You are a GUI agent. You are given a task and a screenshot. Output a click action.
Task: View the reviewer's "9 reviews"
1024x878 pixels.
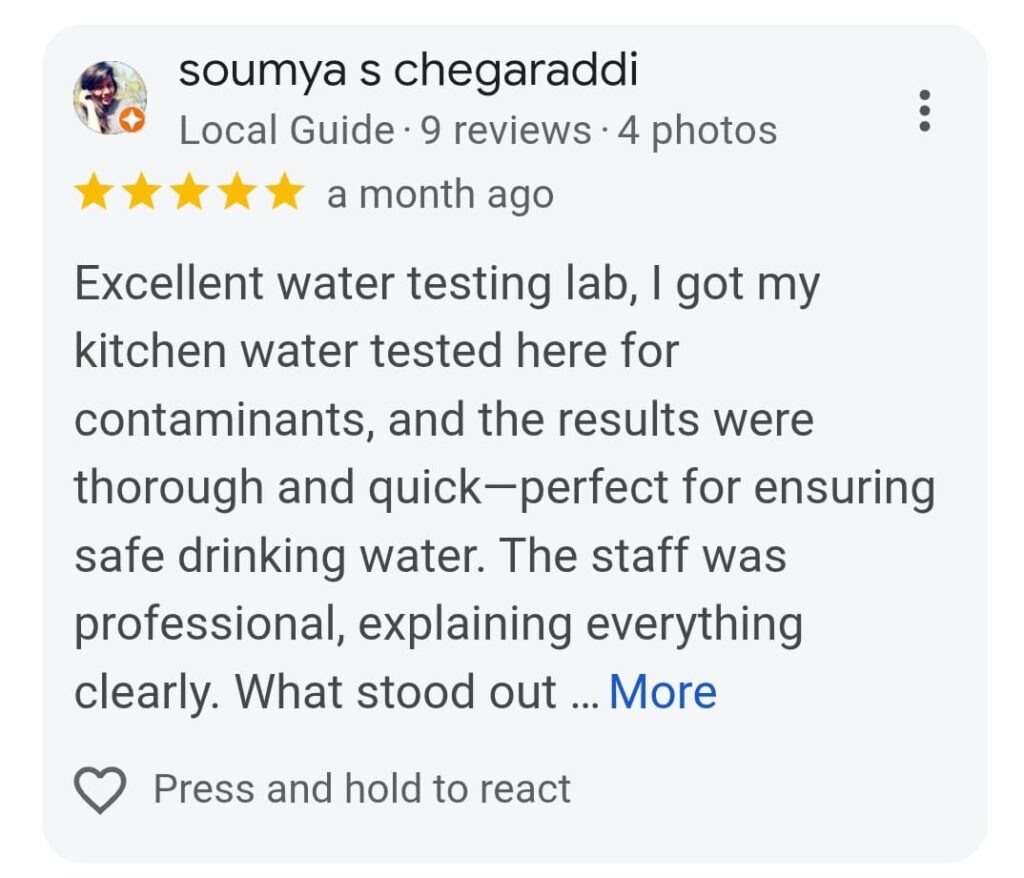pos(506,131)
